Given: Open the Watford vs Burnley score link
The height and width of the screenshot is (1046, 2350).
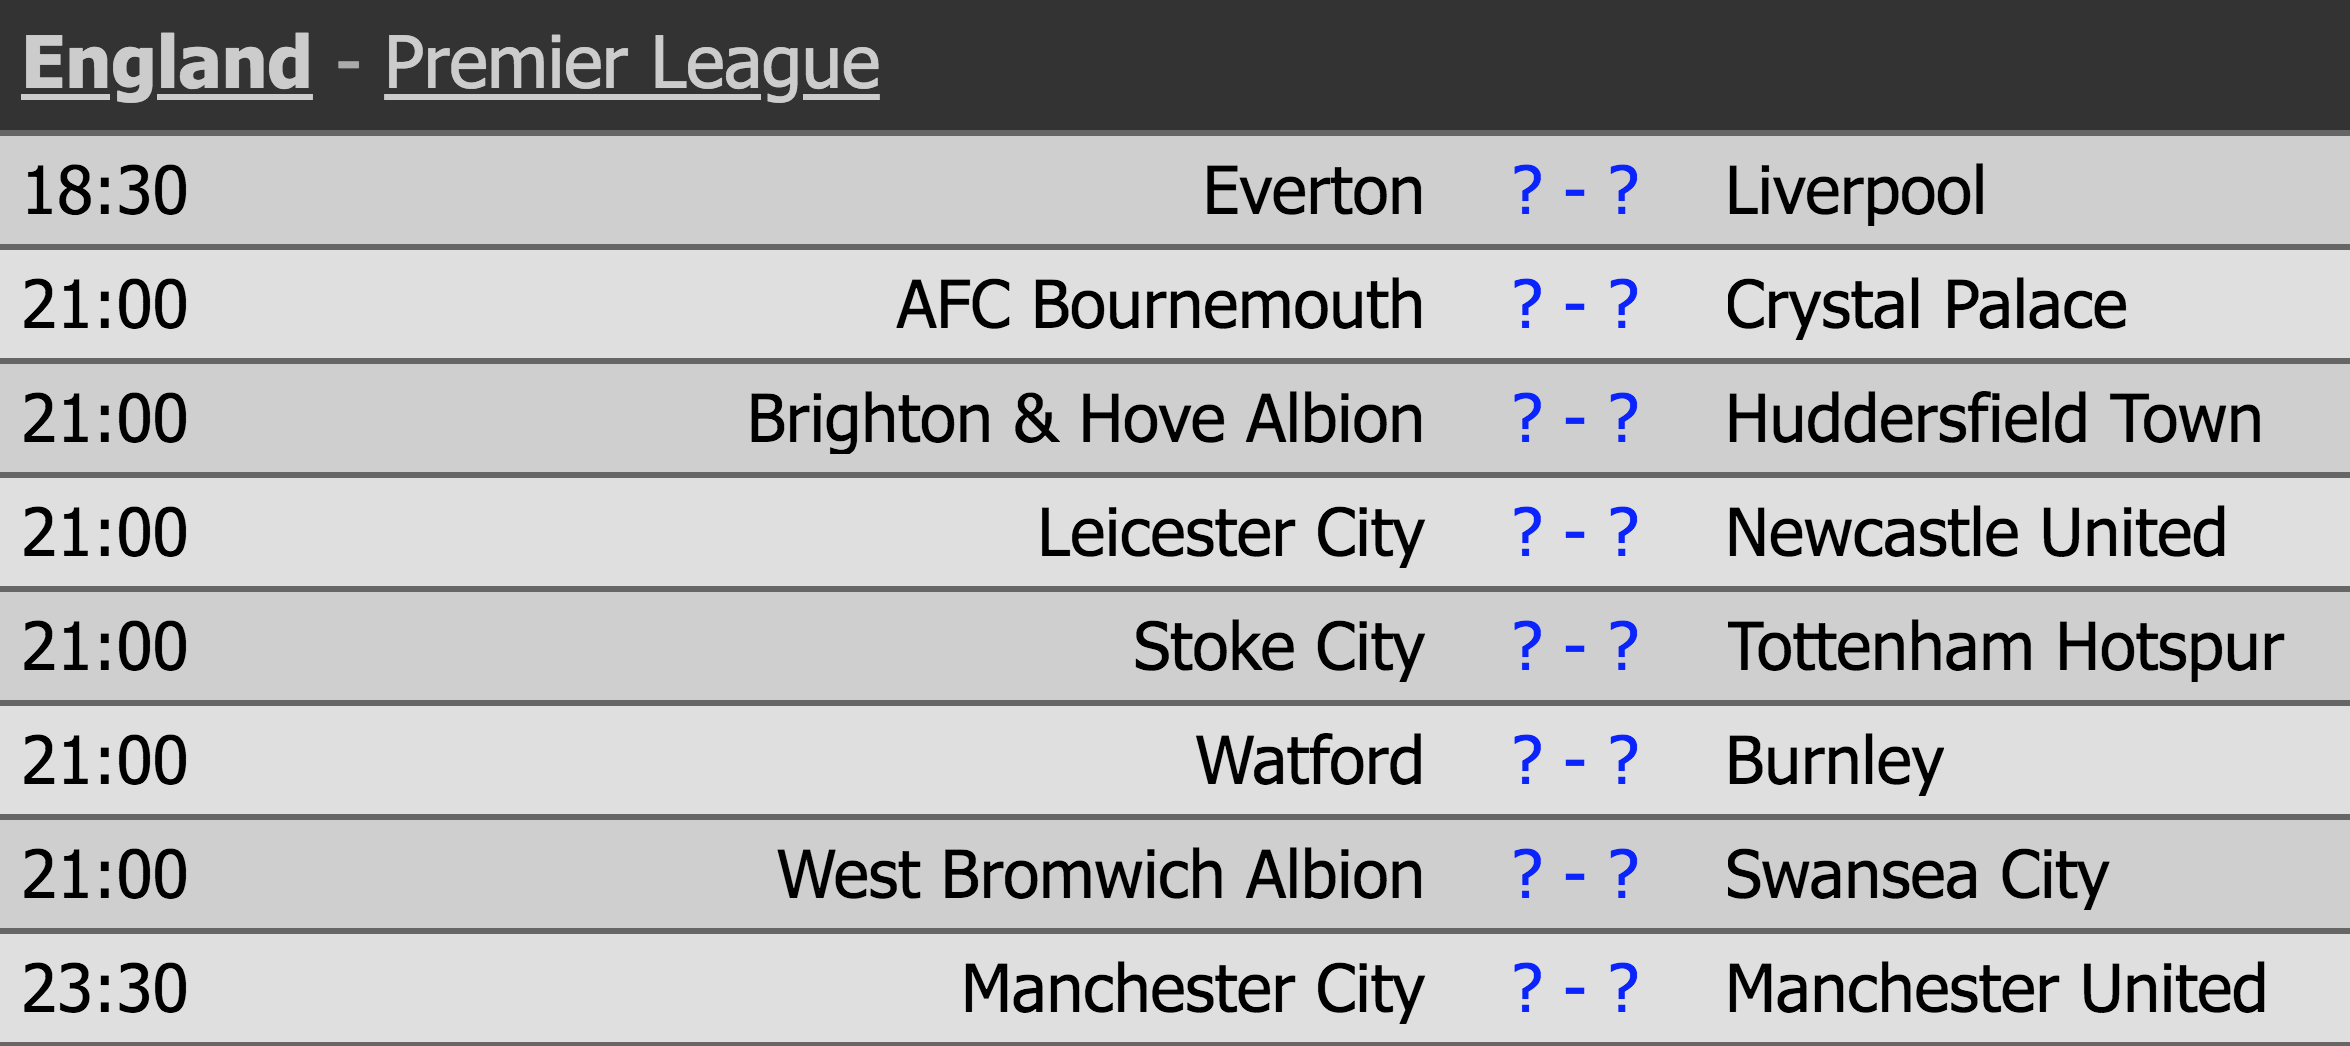Looking at the screenshot, I should 1575,761.
